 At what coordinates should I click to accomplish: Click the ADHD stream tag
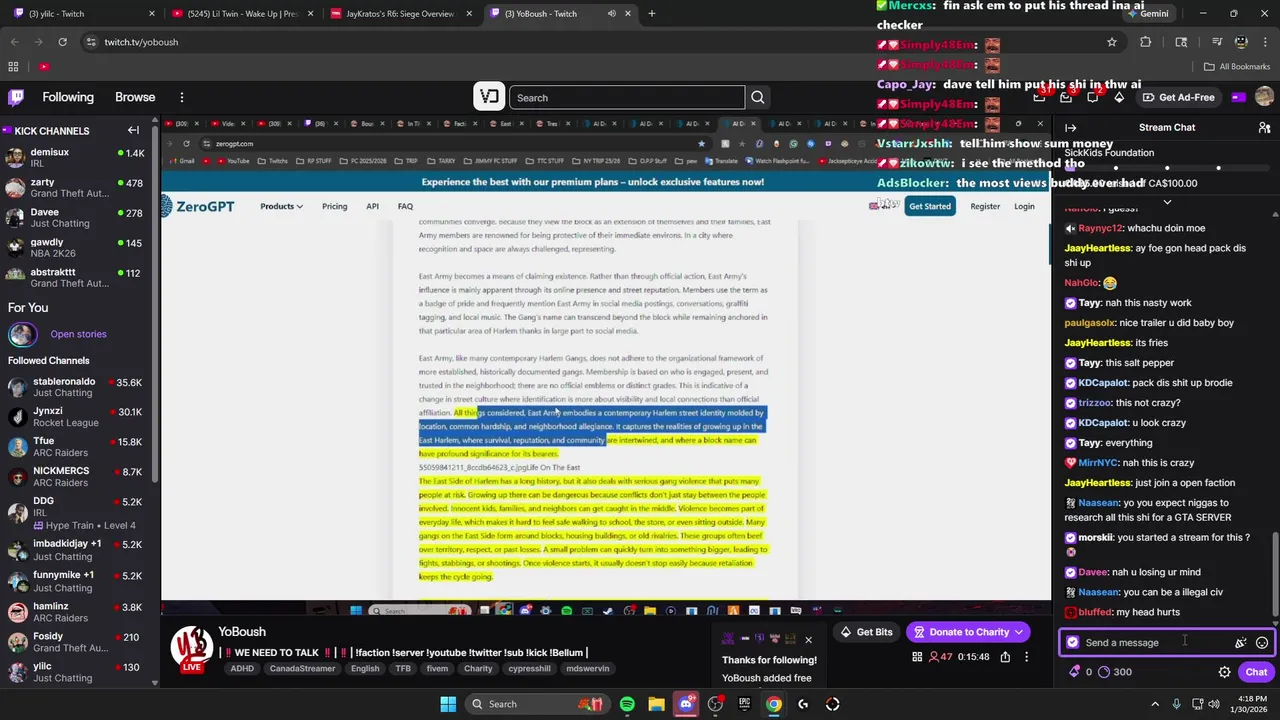pos(242,668)
